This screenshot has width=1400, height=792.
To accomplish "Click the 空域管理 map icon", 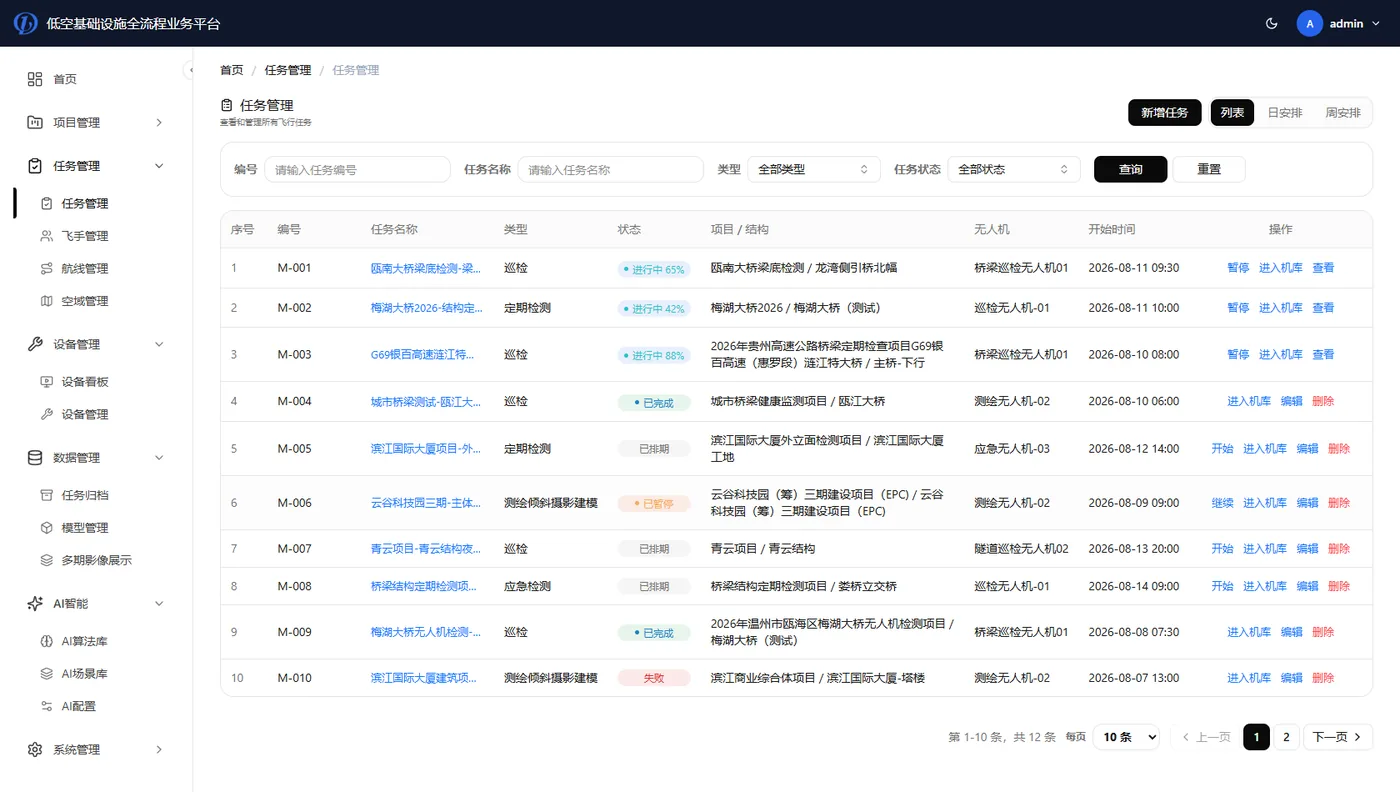I will (46, 301).
